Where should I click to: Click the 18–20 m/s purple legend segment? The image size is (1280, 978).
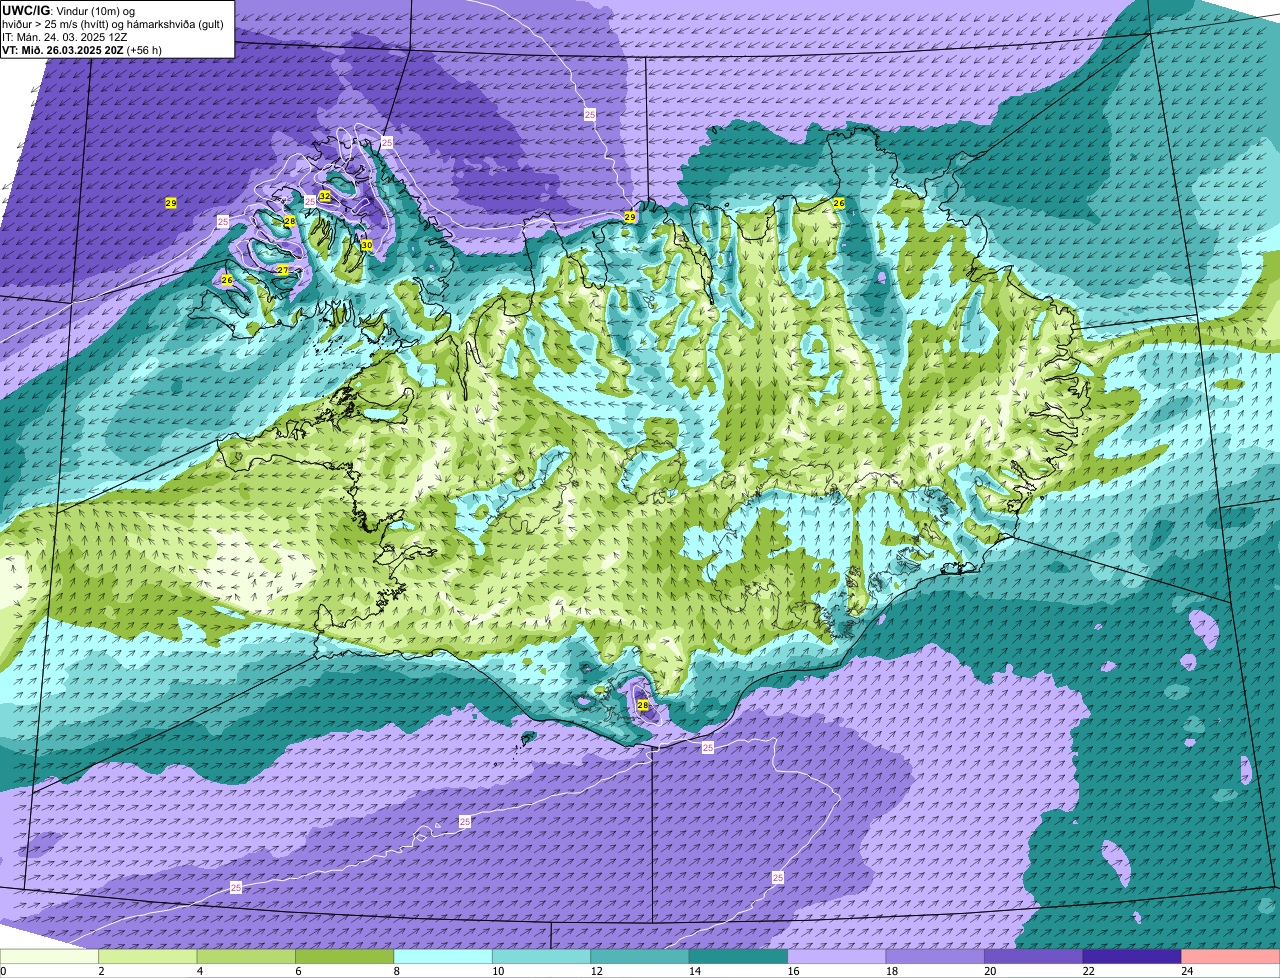[935, 956]
